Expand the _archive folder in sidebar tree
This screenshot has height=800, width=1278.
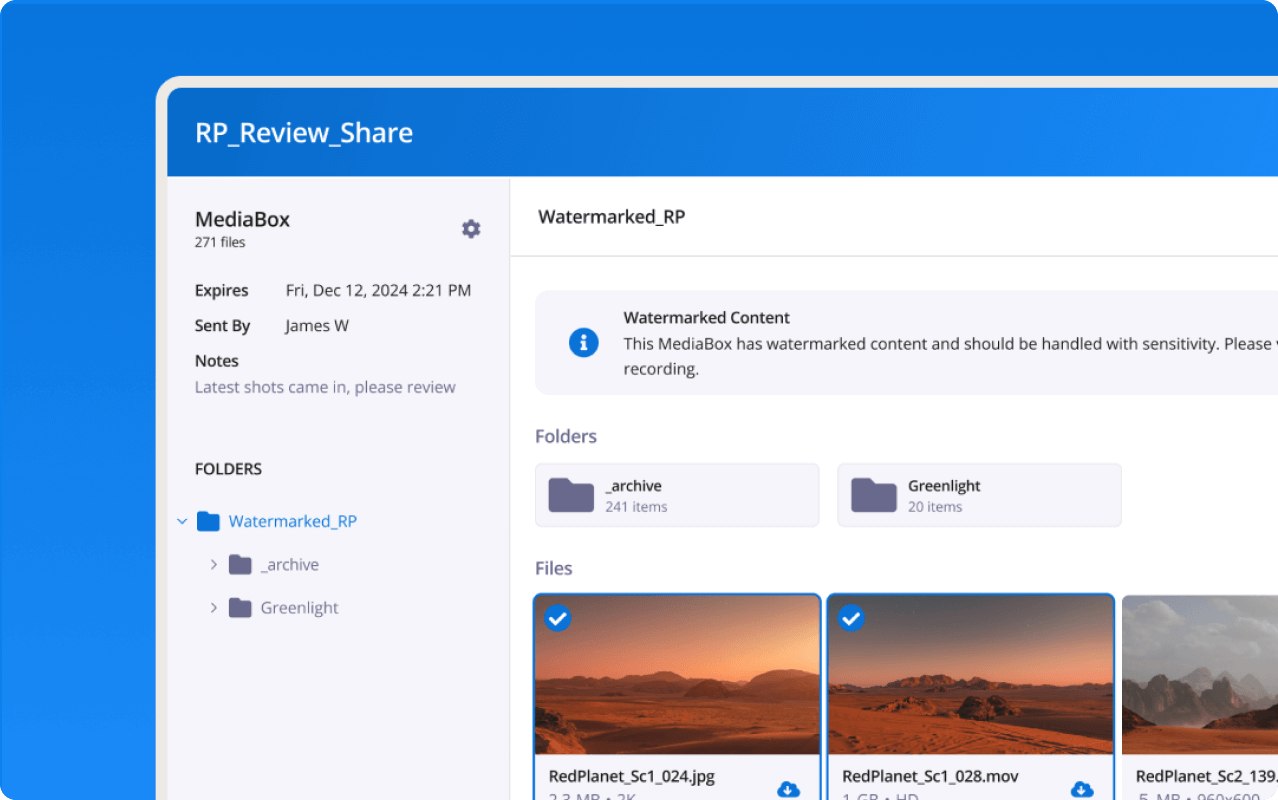pos(213,565)
